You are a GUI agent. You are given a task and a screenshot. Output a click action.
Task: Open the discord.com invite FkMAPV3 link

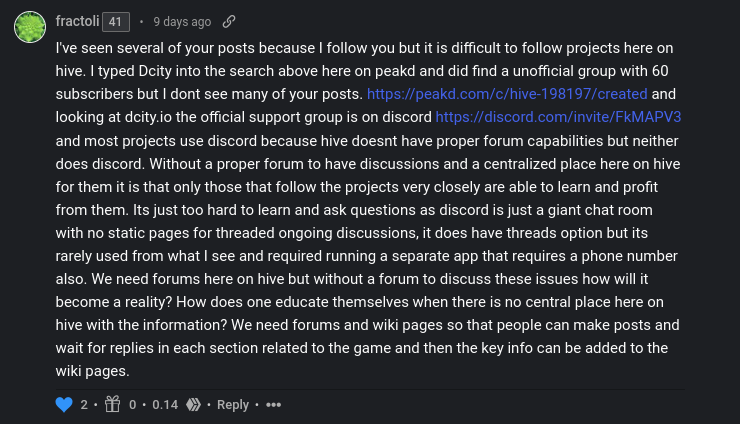pos(558,117)
